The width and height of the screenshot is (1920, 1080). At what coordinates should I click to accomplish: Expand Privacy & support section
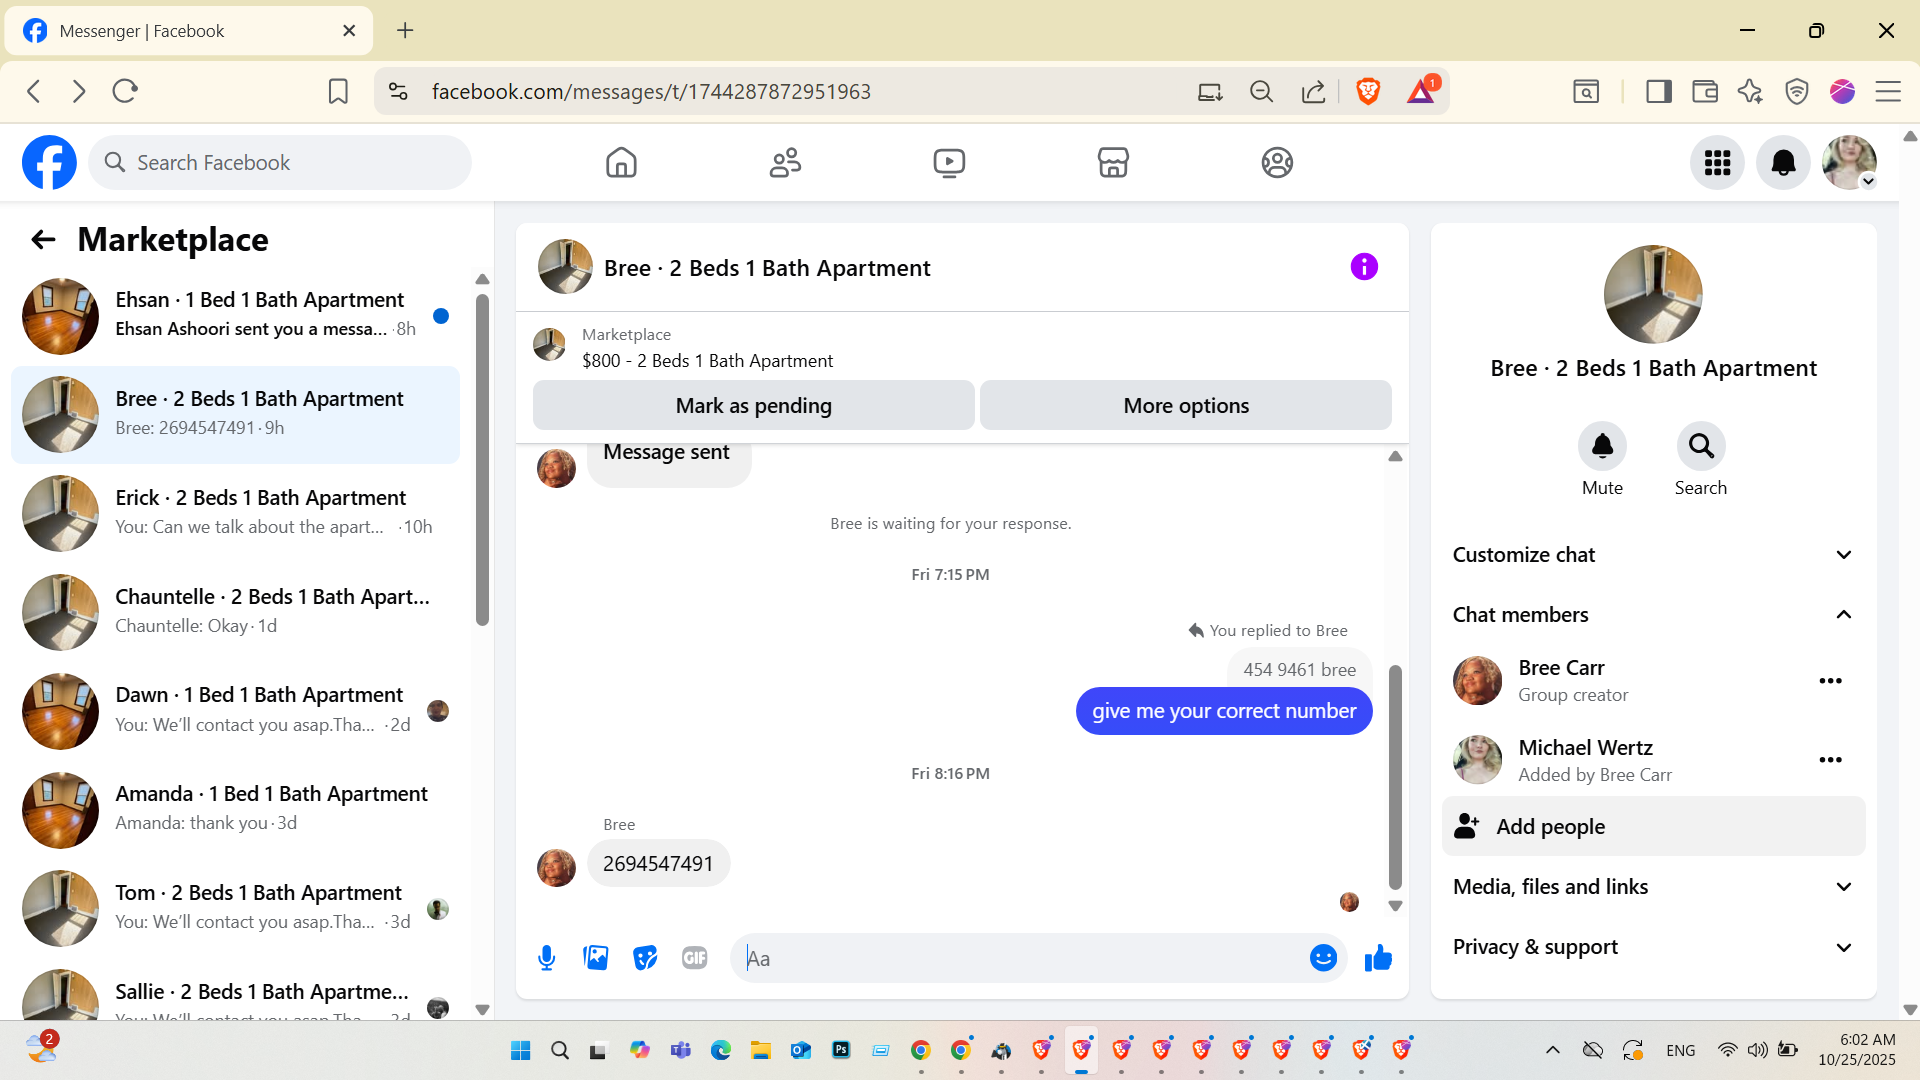(x=1653, y=947)
